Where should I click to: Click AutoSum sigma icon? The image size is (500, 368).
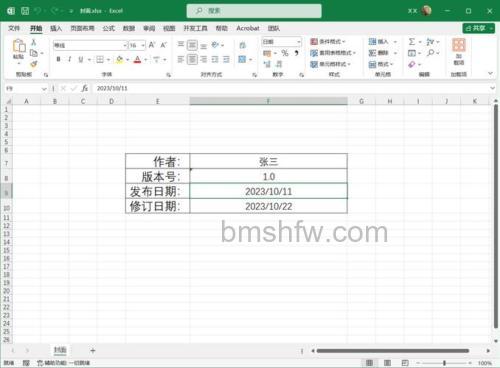(412, 42)
